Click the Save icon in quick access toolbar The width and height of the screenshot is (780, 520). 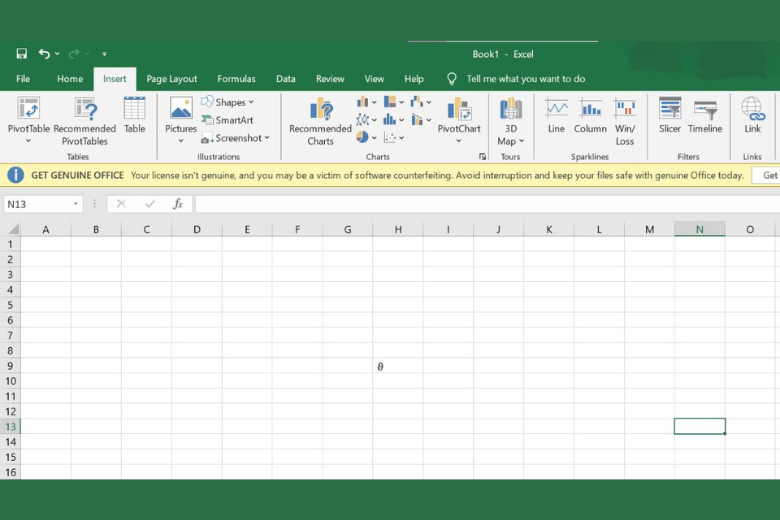pos(21,54)
